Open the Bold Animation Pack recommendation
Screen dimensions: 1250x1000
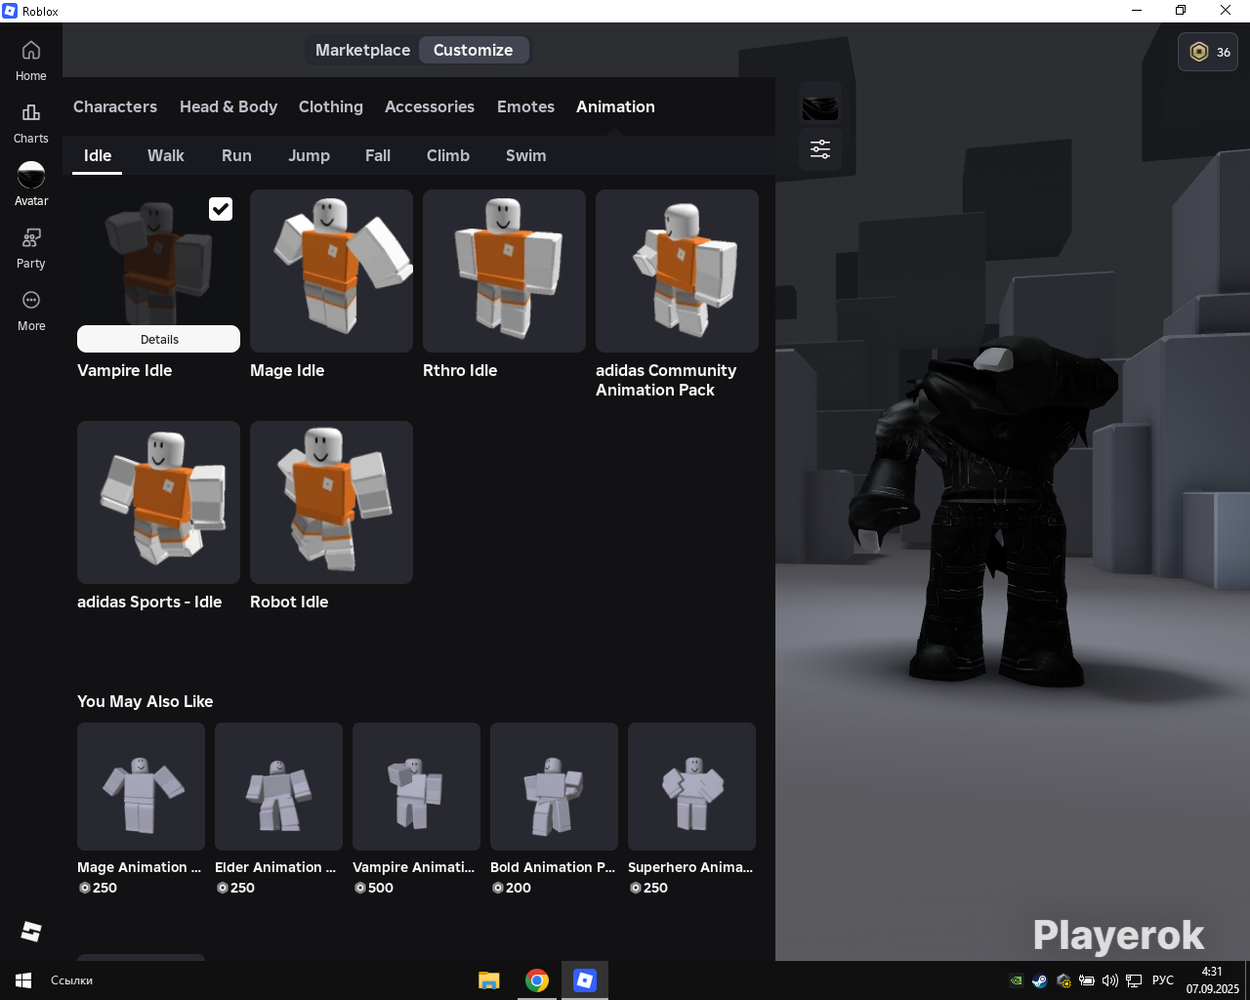pyautogui.click(x=554, y=787)
